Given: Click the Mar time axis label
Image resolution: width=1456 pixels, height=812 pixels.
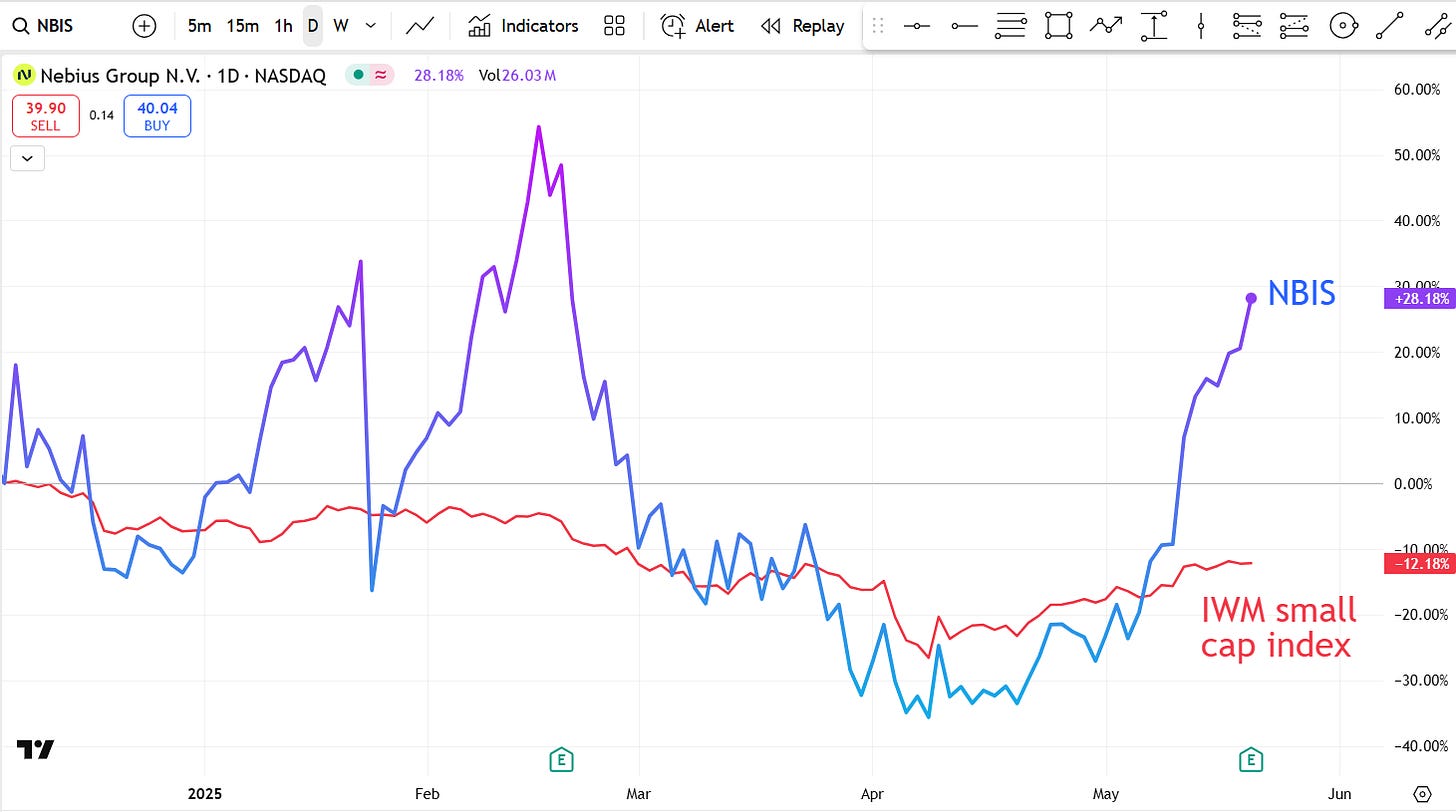Looking at the screenshot, I should 638,793.
